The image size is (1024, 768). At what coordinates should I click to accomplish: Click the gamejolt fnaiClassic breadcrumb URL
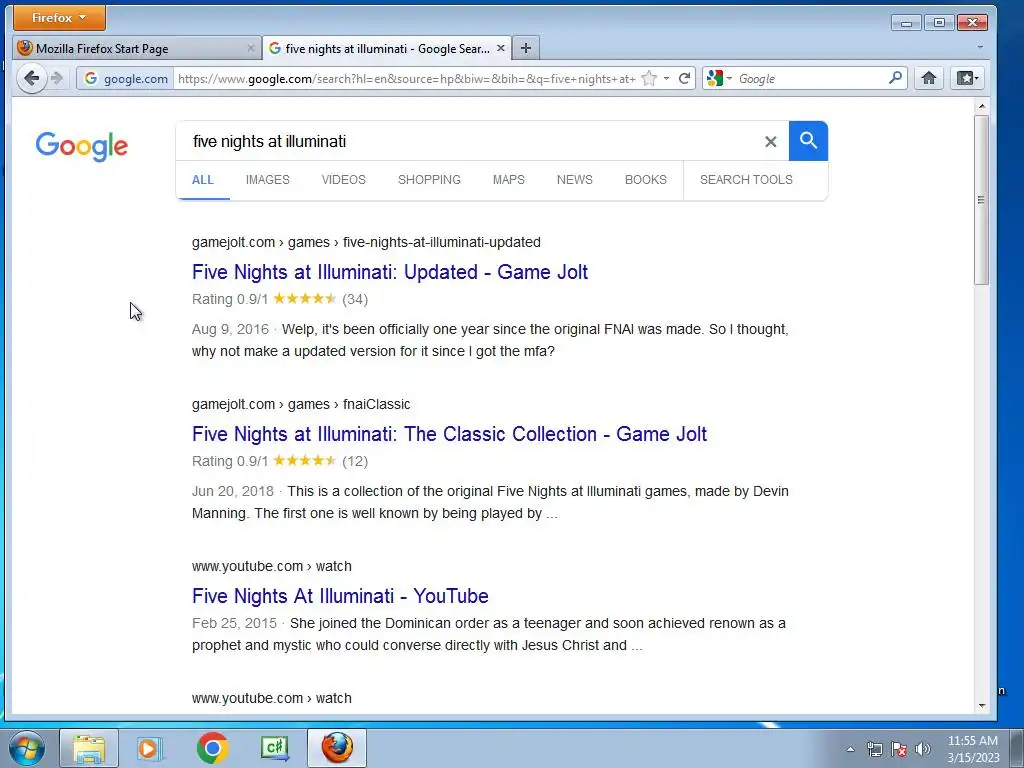coord(301,404)
